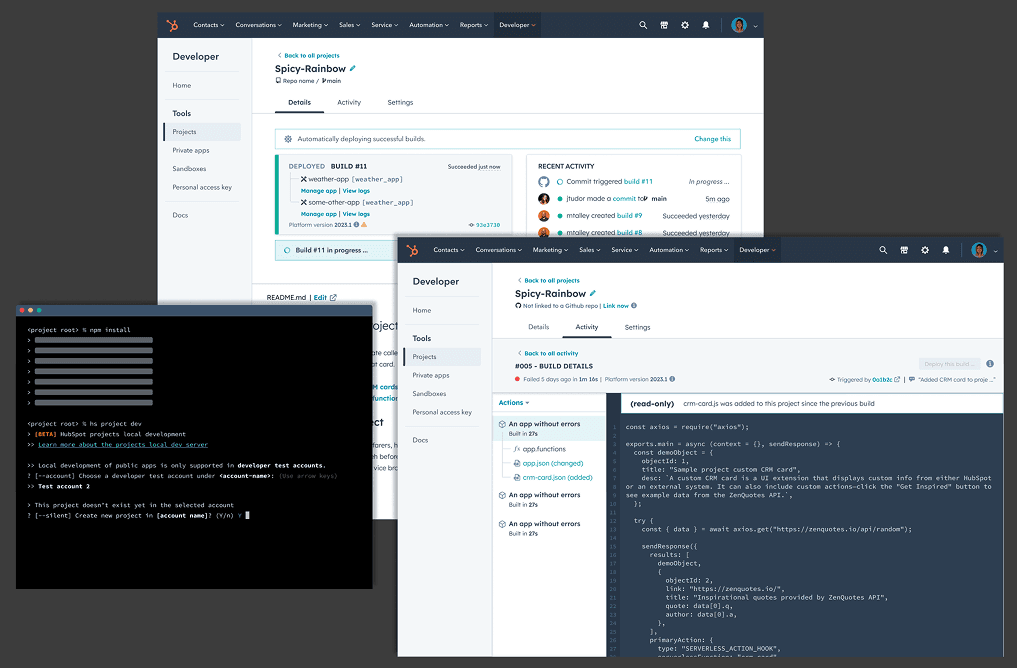The width and height of the screenshot is (1017, 668).
Task: Switch to the Details tab
Action: 538,327
